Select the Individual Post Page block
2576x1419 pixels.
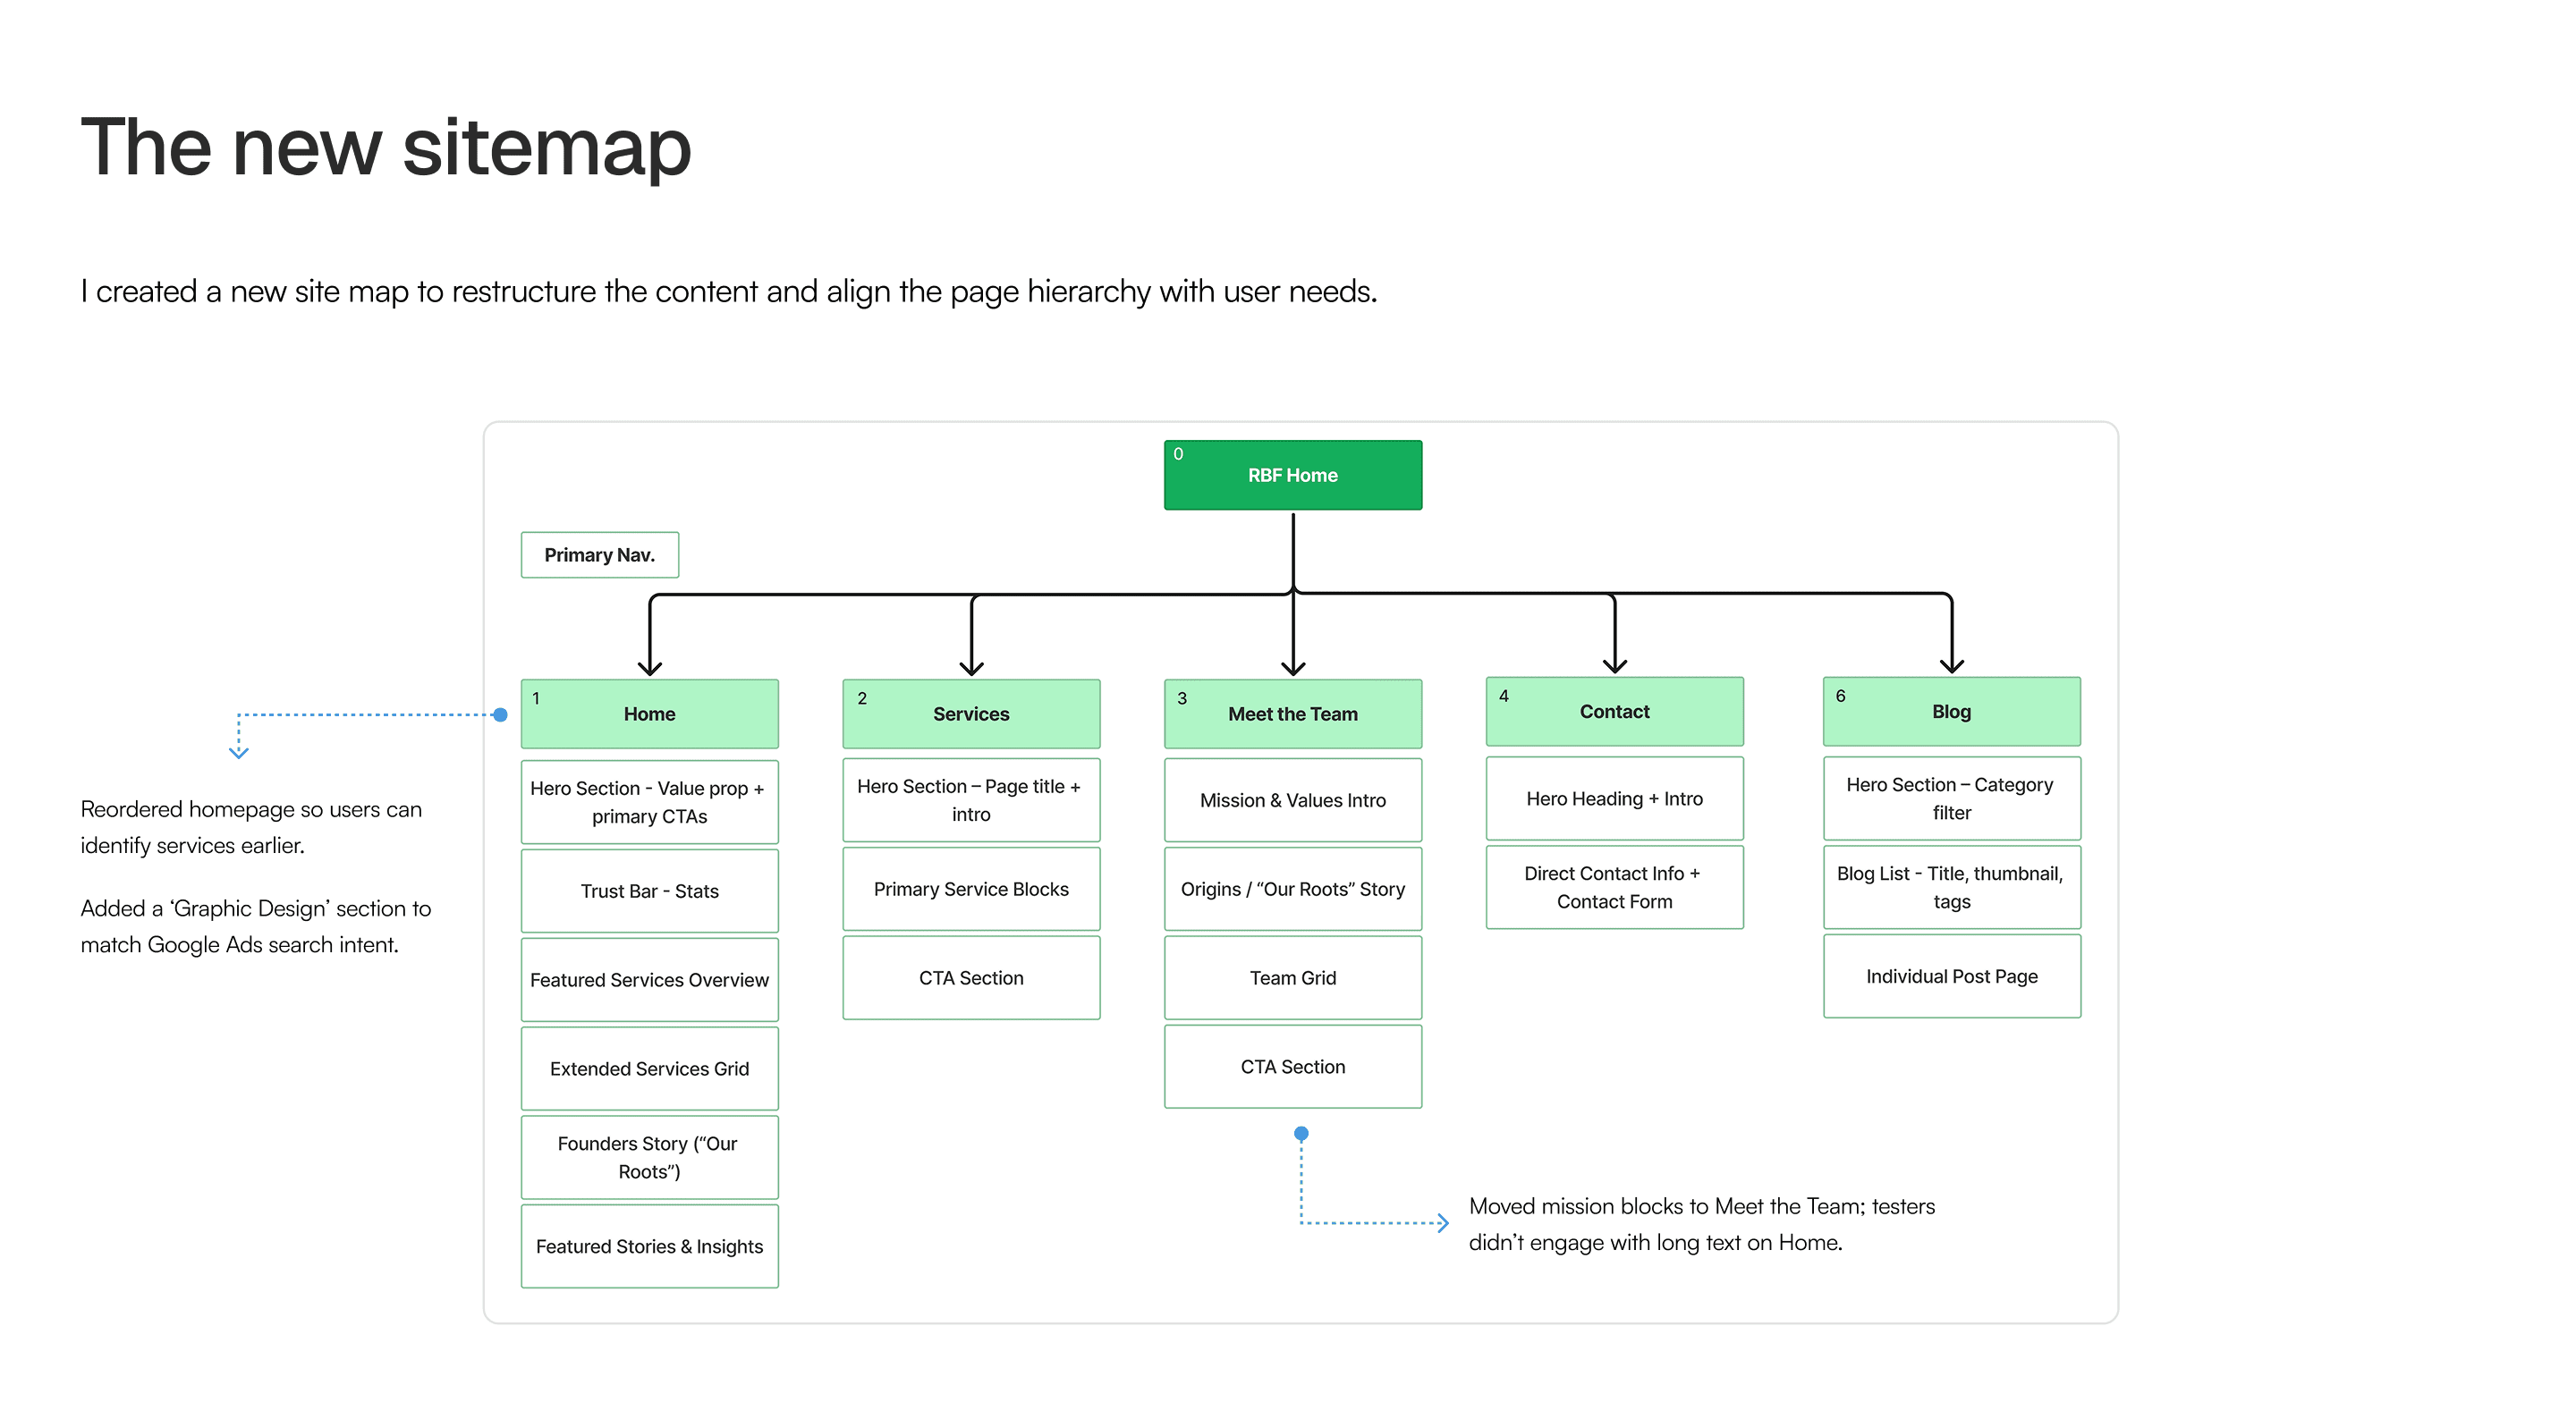pyautogui.click(x=1950, y=976)
